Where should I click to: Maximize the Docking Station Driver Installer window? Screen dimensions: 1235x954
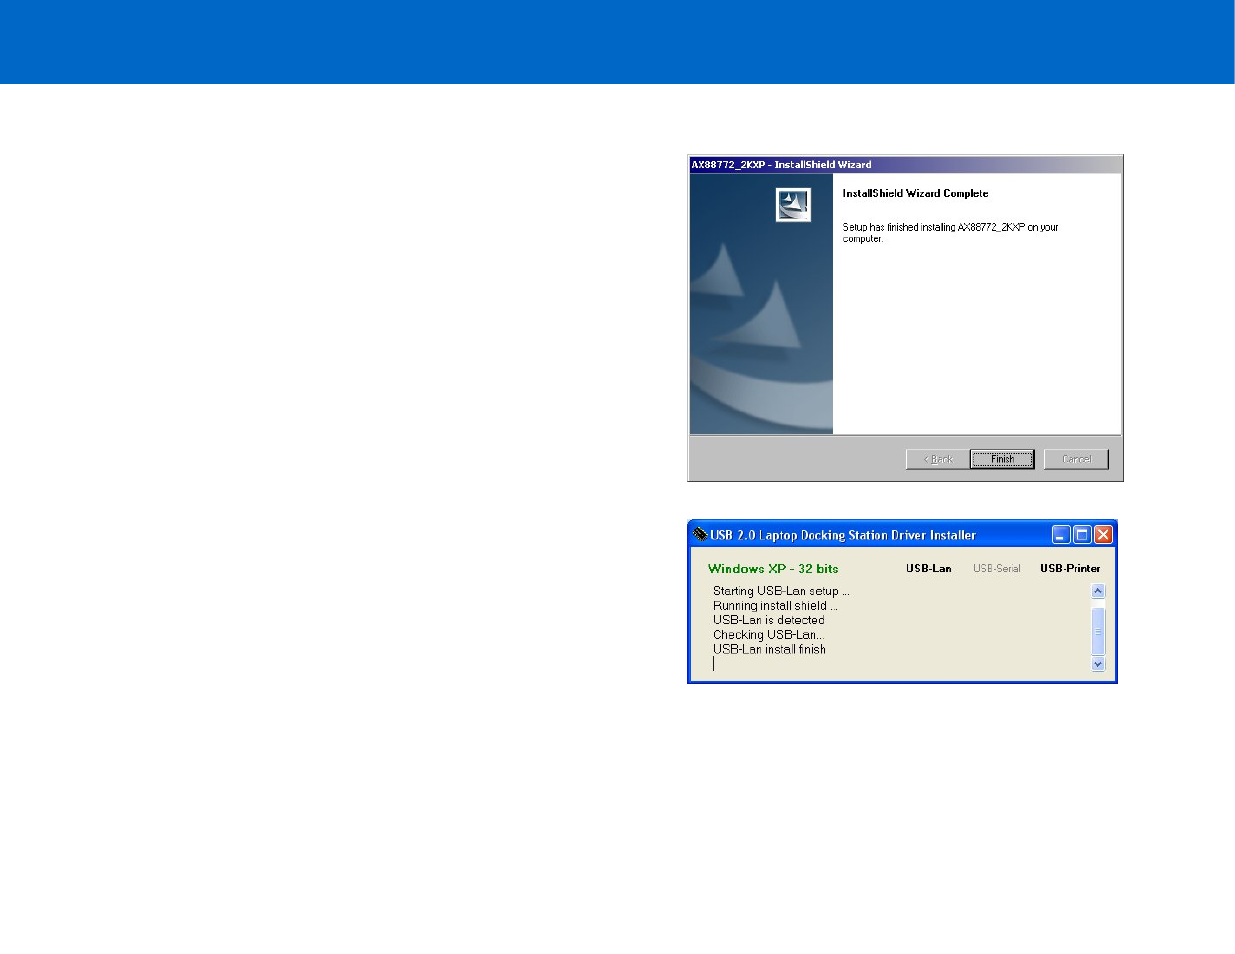tap(1082, 535)
